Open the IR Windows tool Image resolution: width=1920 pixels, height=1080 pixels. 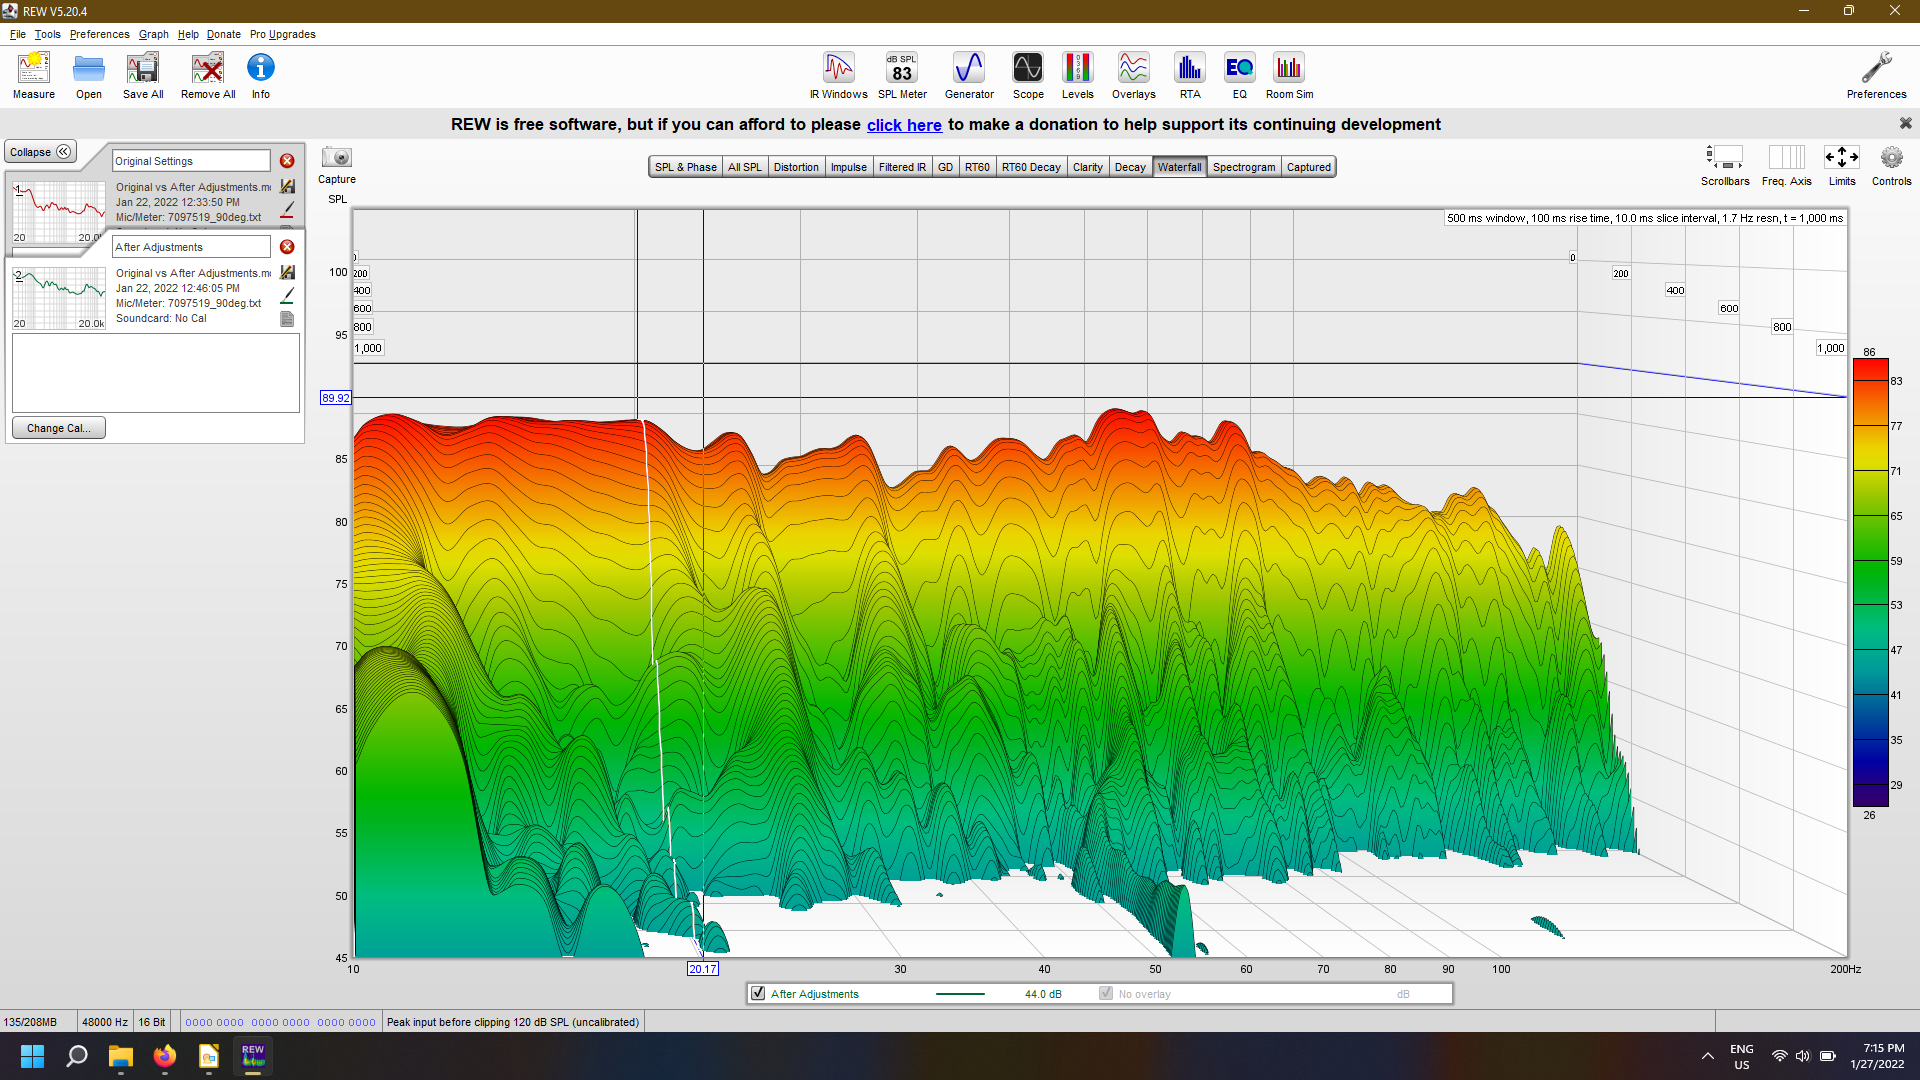point(838,76)
